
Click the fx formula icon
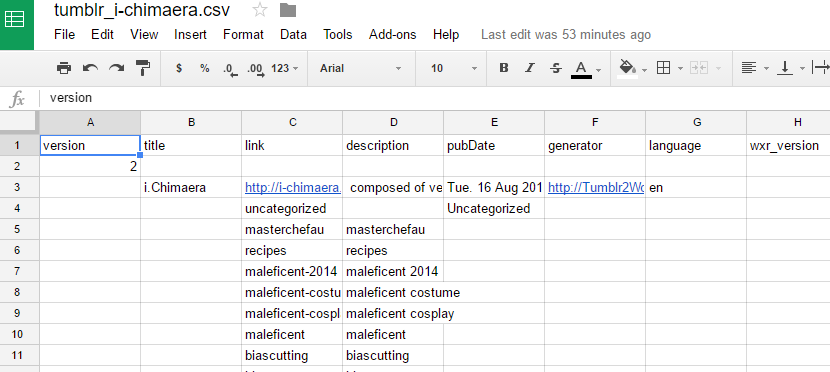coord(17,98)
